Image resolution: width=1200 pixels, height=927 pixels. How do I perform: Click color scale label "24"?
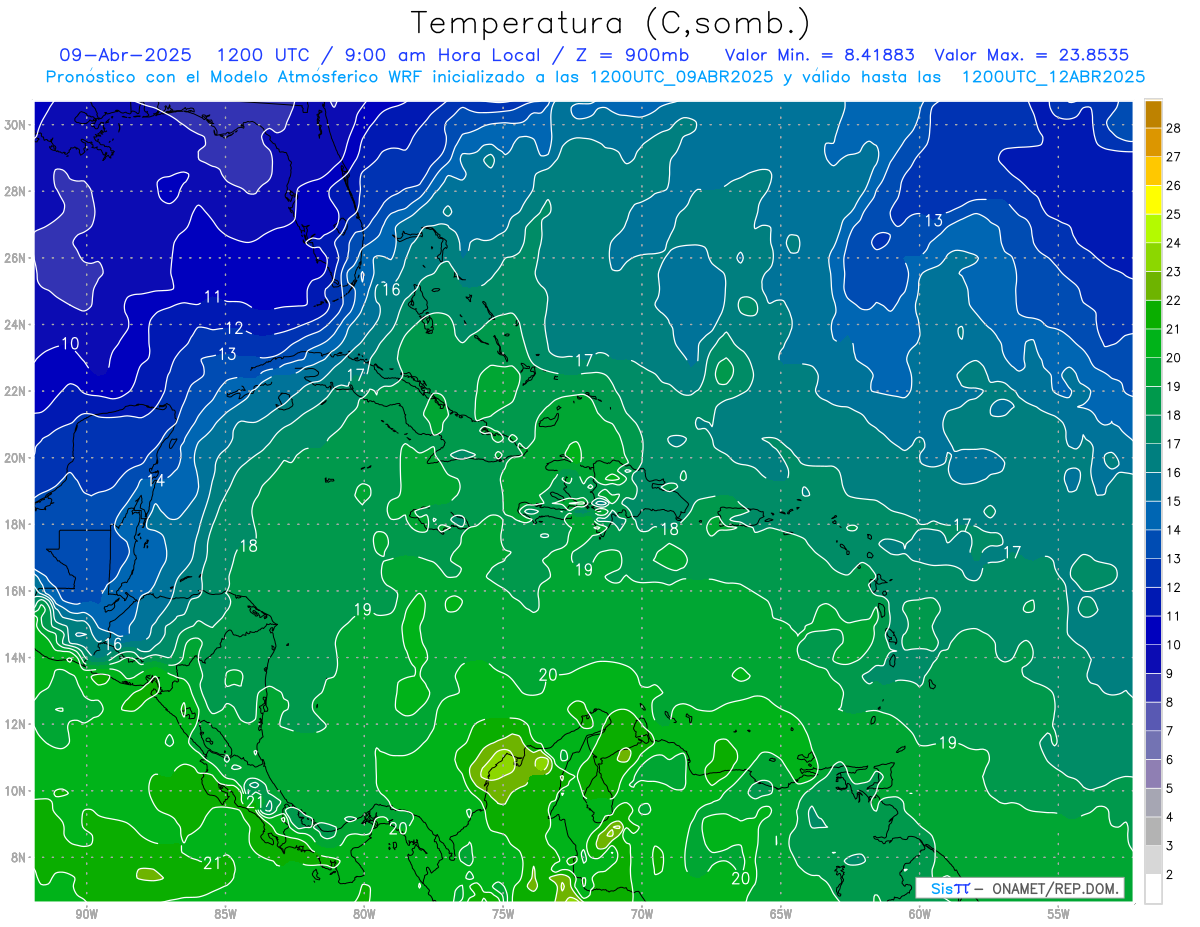pyautogui.click(x=1173, y=243)
